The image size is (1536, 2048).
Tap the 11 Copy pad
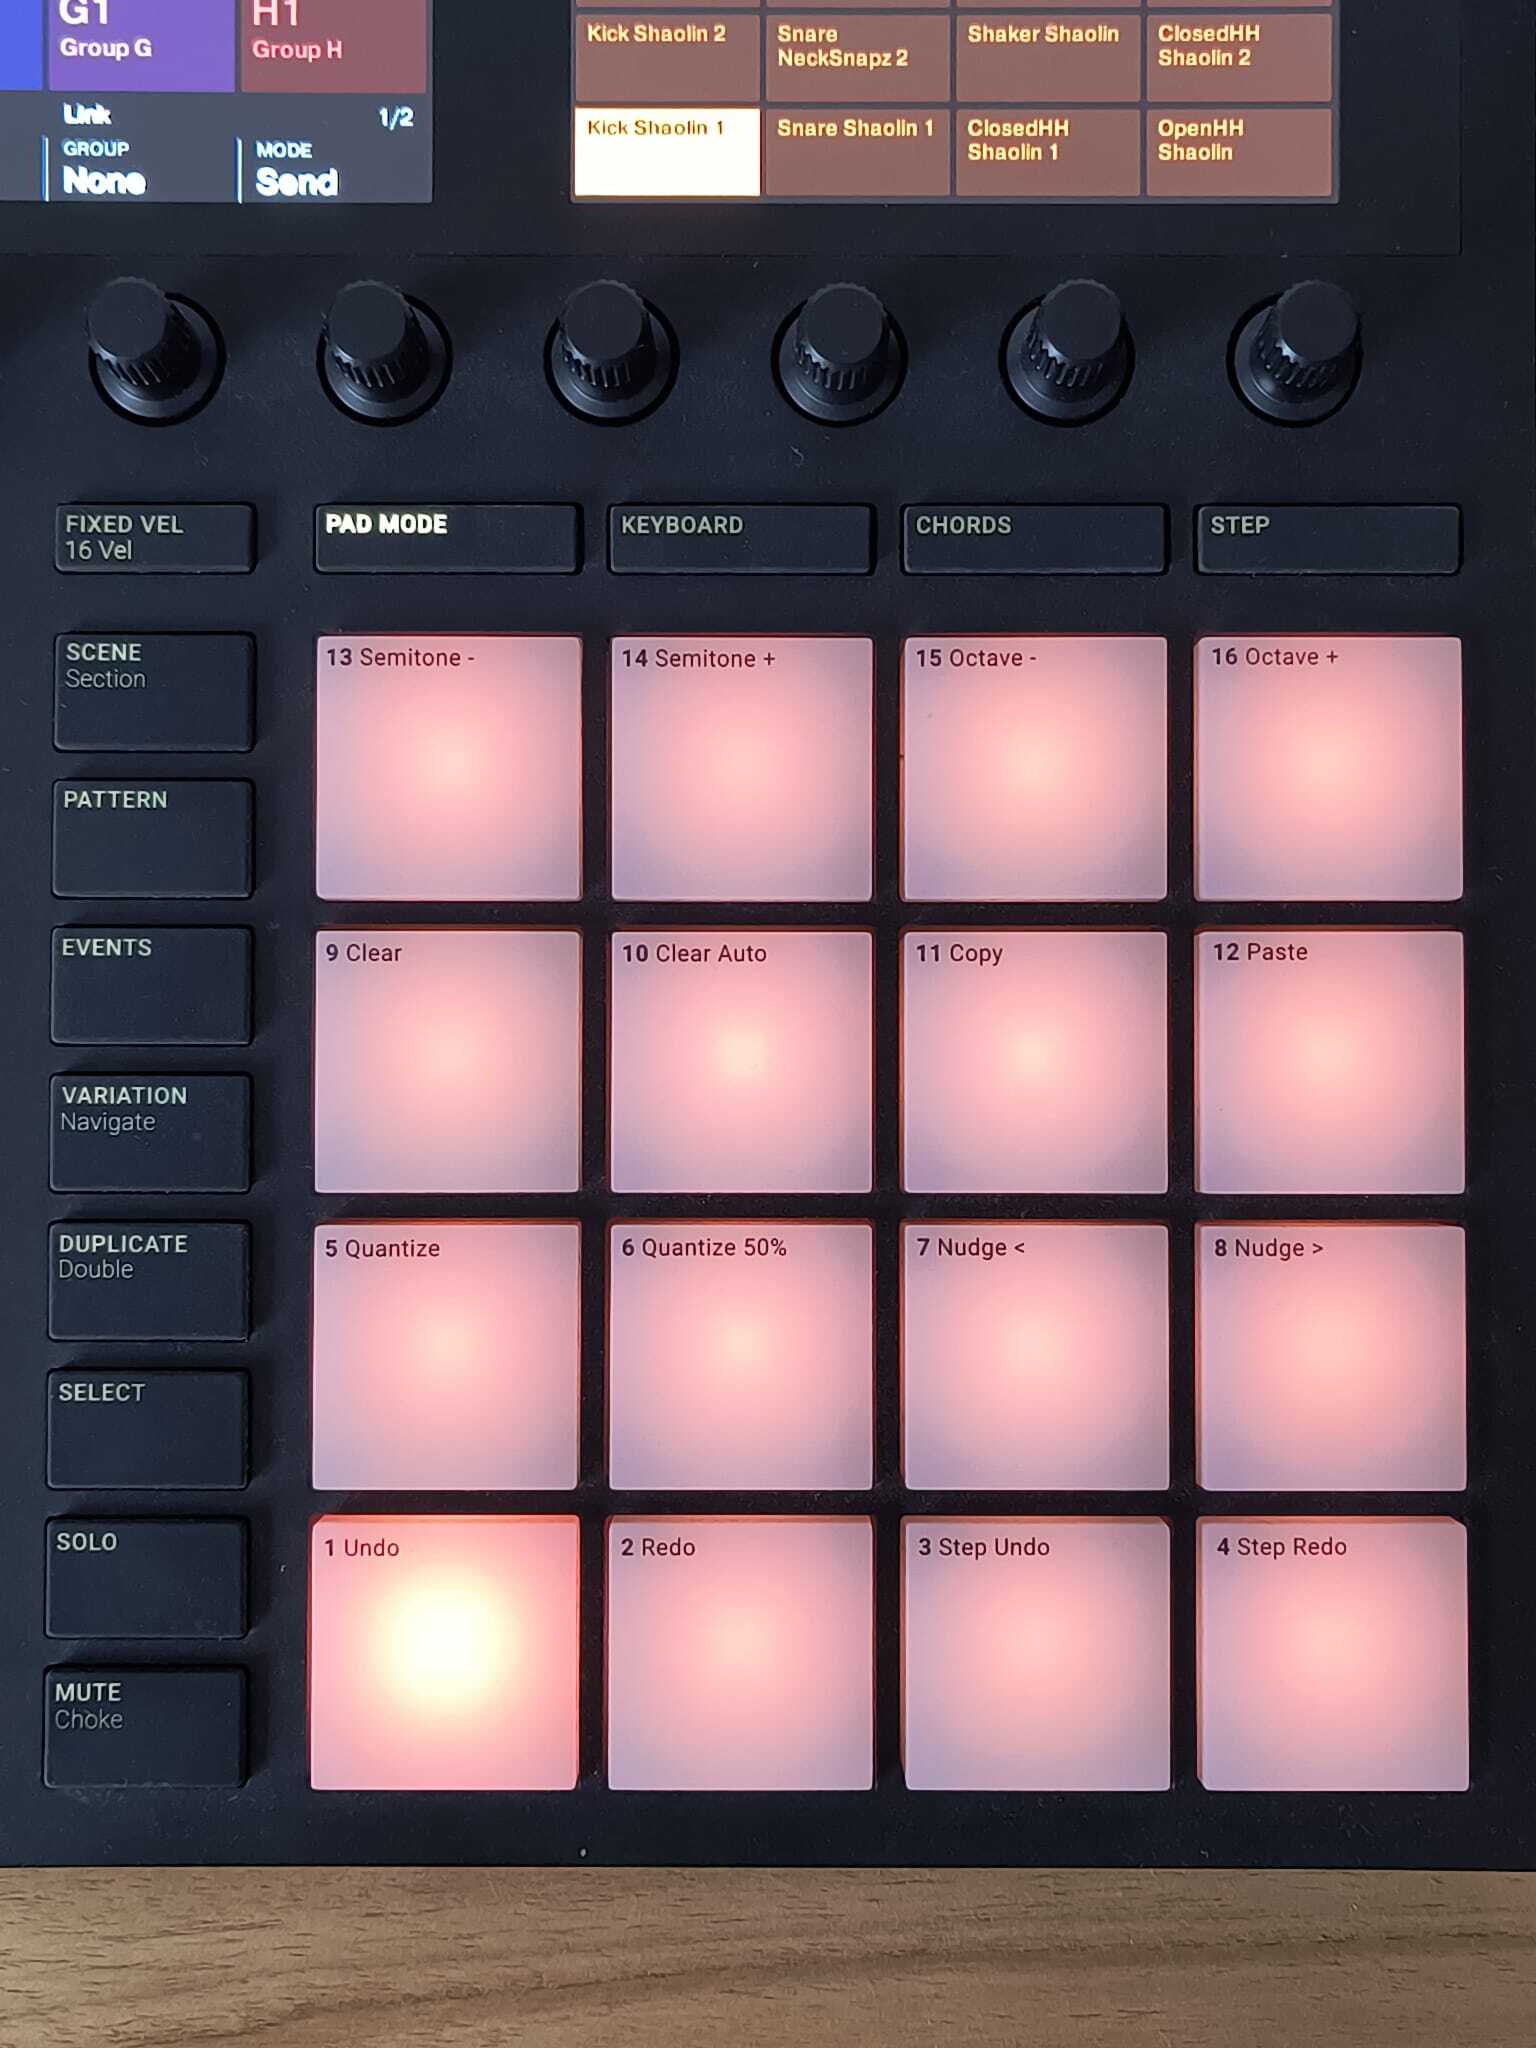(1035, 1062)
